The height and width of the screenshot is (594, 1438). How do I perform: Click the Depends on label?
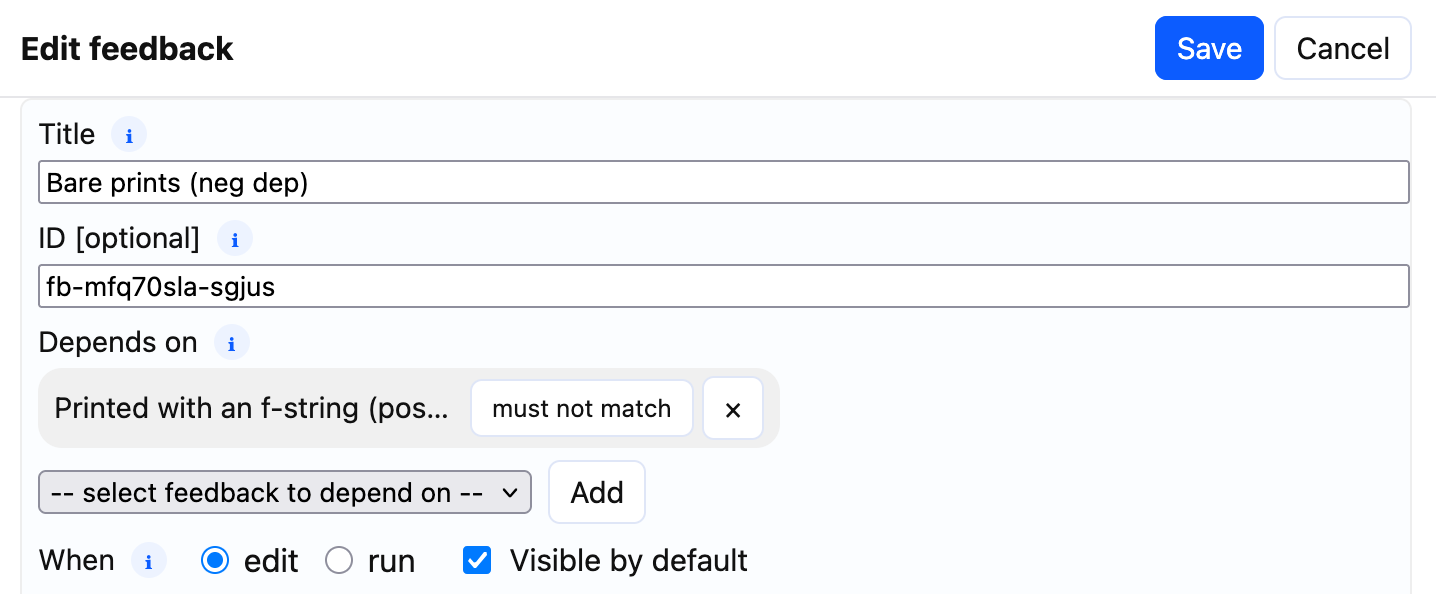(118, 343)
